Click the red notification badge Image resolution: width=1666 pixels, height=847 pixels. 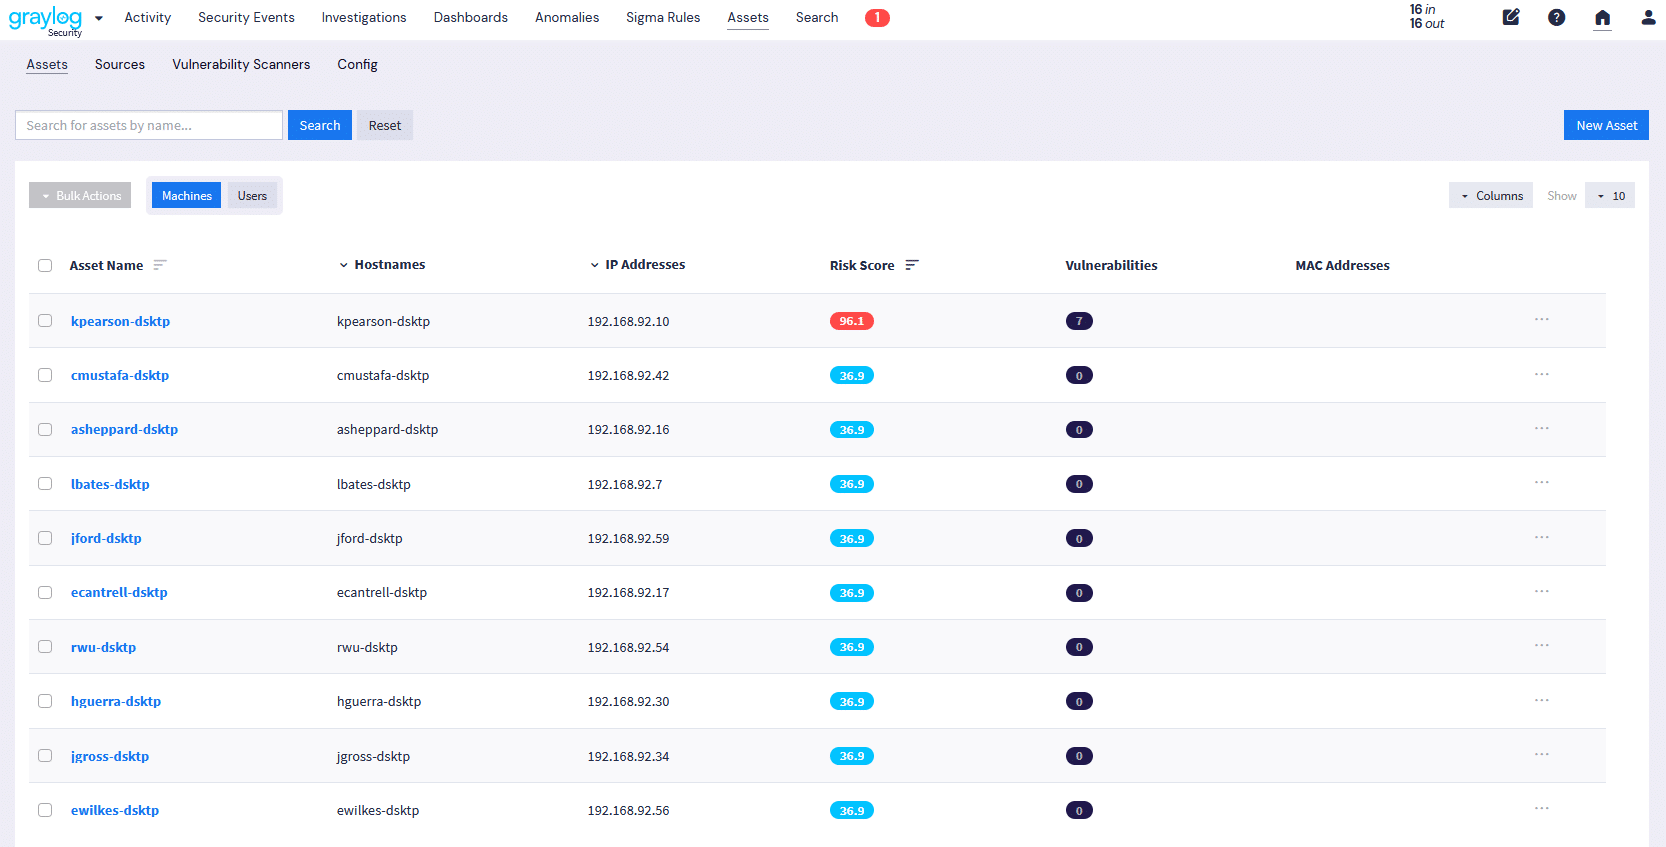[877, 18]
